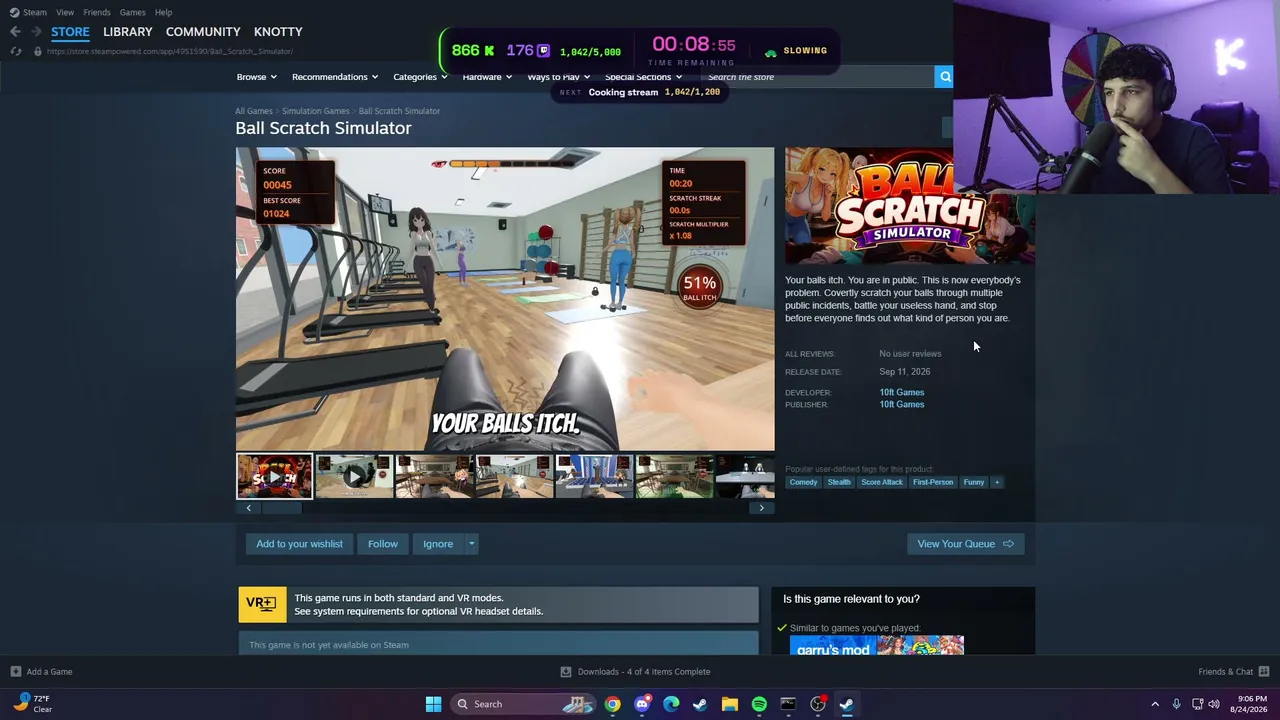Image resolution: width=1280 pixels, height=720 pixels.
Task: Expand the Recommendations dropdown
Action: tap(335, 77)
